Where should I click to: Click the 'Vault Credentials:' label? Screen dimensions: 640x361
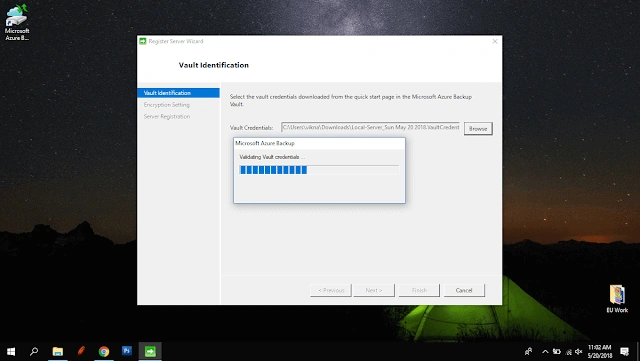tap(251, 128)
